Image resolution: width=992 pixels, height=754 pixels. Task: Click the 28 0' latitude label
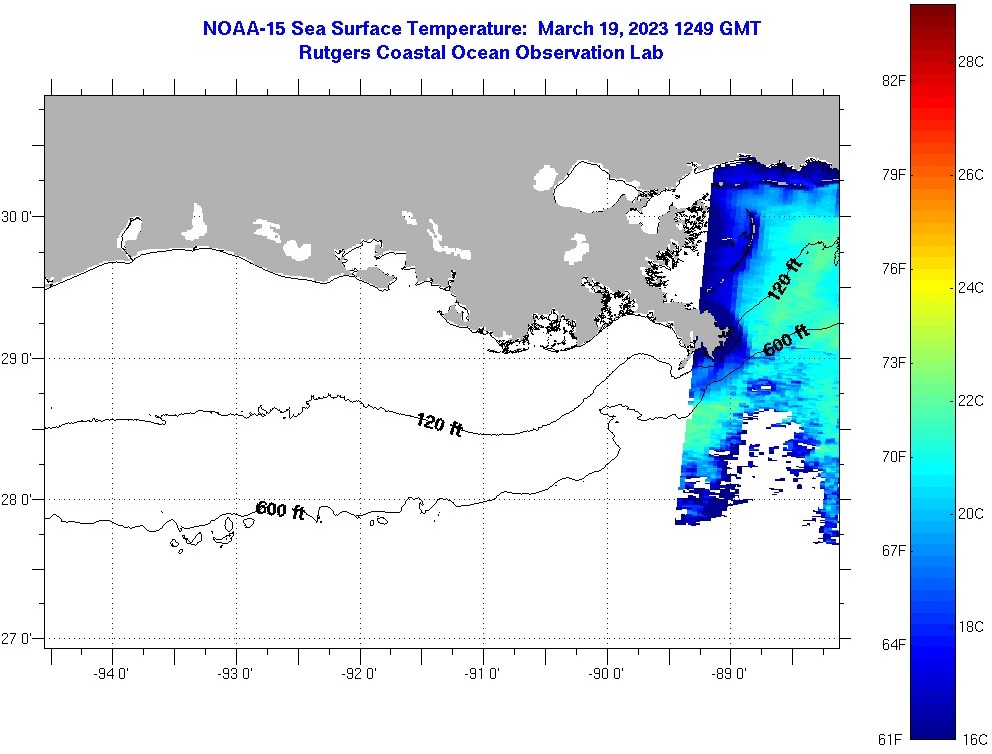(x=15, y=500)
